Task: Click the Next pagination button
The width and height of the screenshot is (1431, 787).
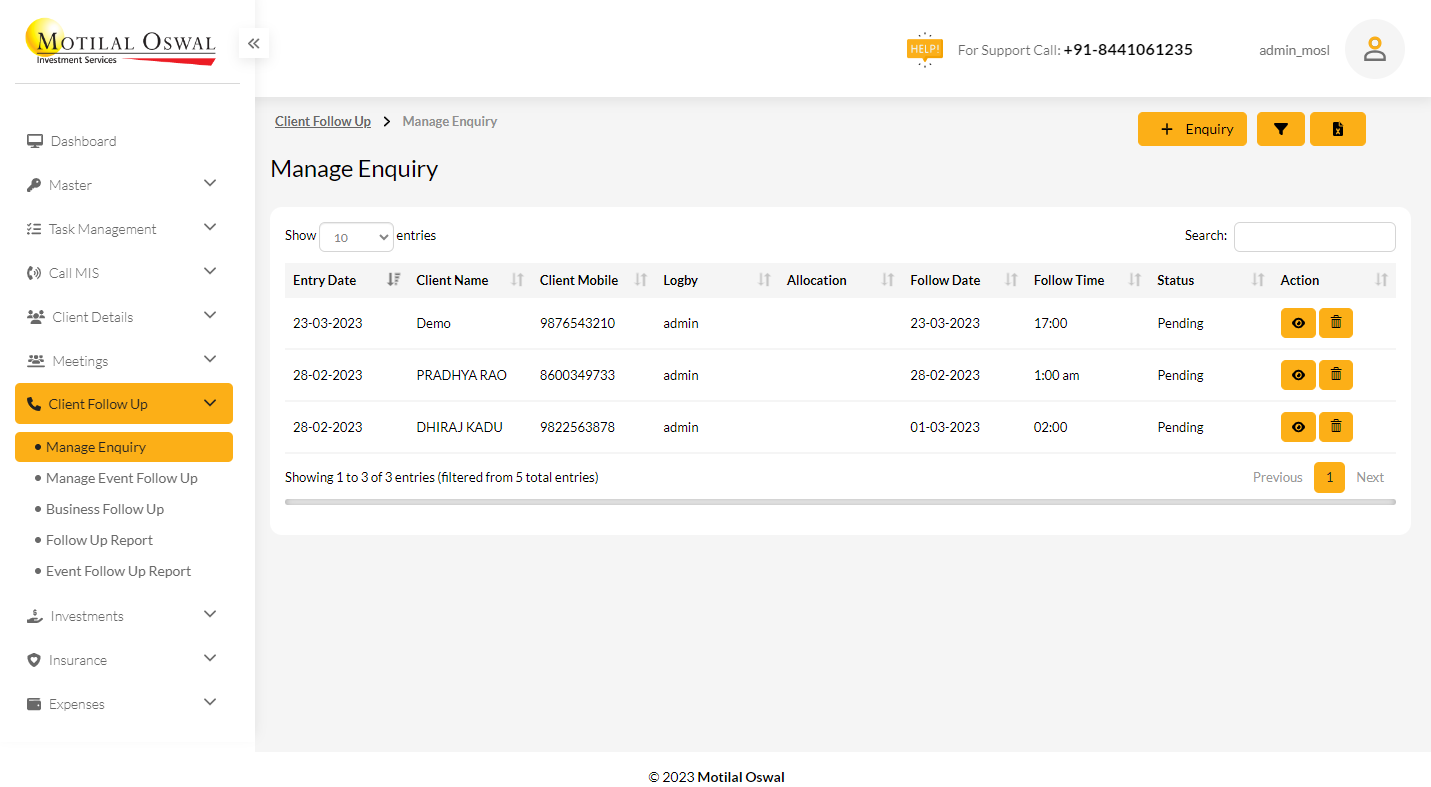Action: tap(1370, 477)
